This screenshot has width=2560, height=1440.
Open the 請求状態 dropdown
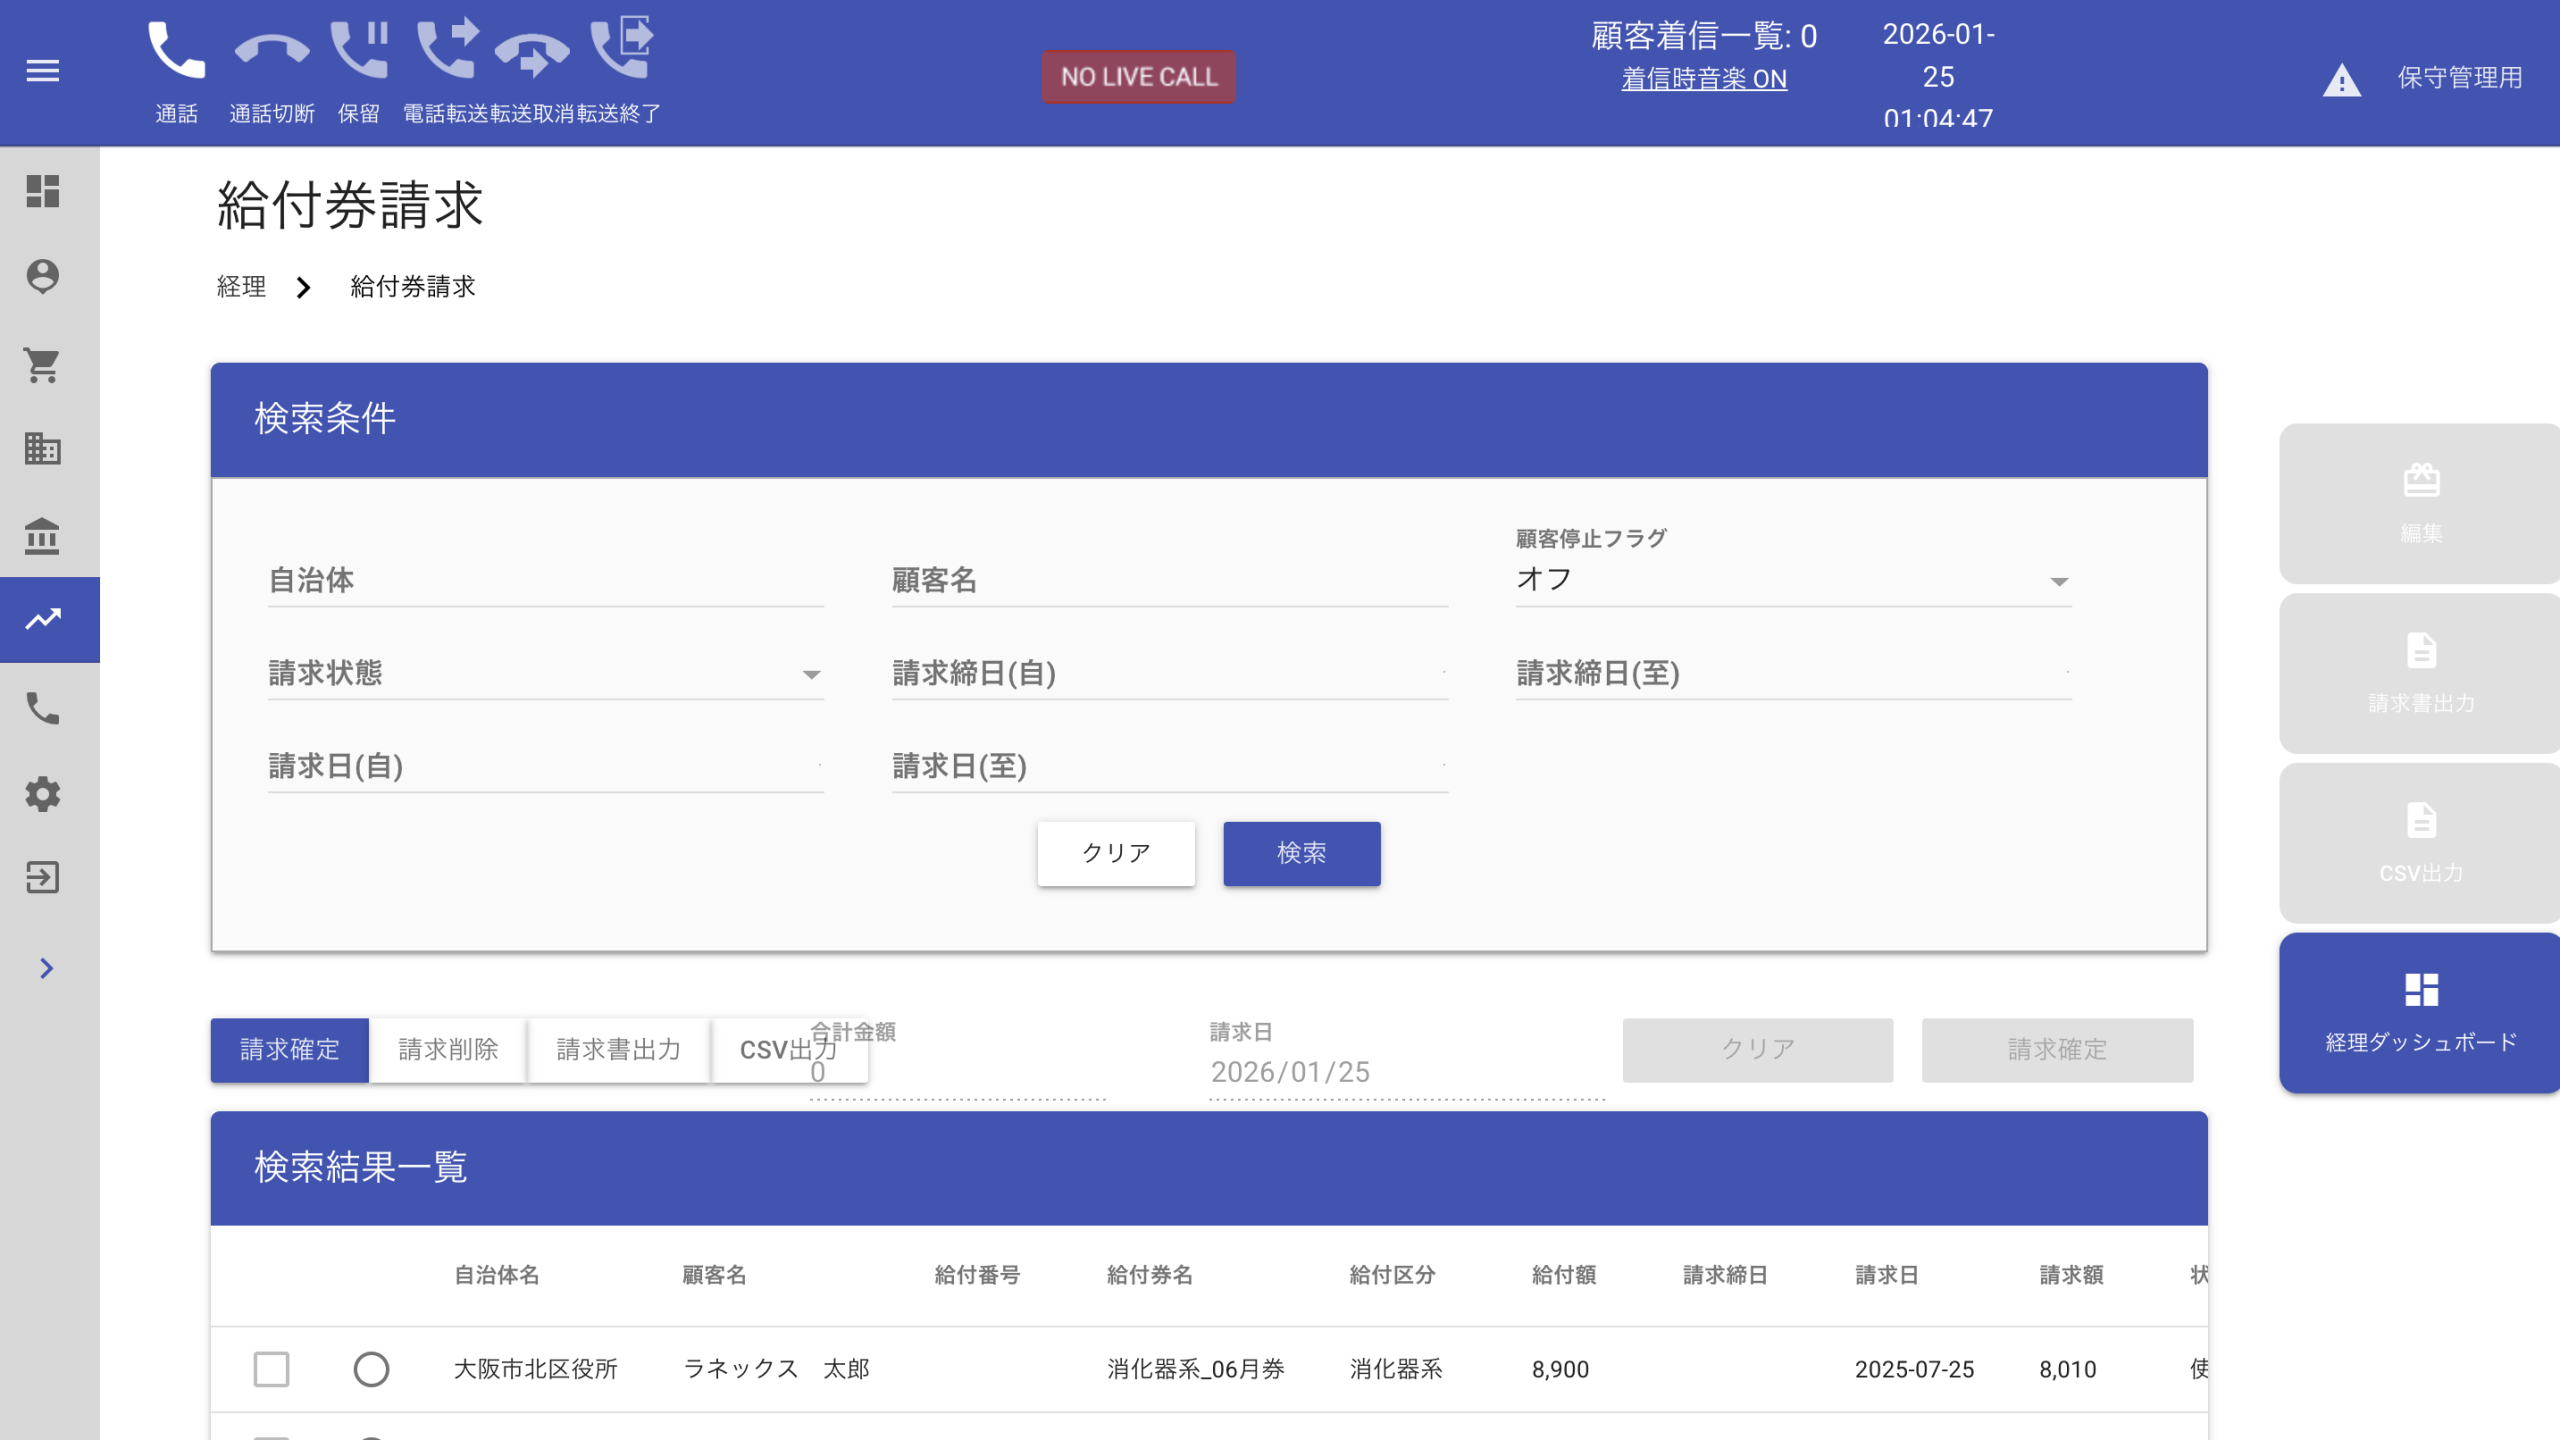(x=545, y=674)
